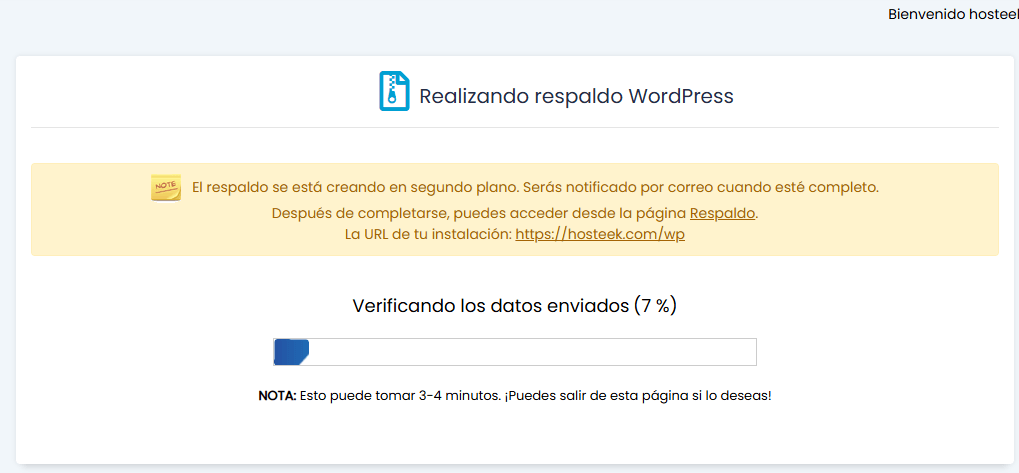Image resolution: width=1019 pixels, height=473 pixels.
Task: Click the 'La URL de tu instalación' label
Action: coord(428,235)
